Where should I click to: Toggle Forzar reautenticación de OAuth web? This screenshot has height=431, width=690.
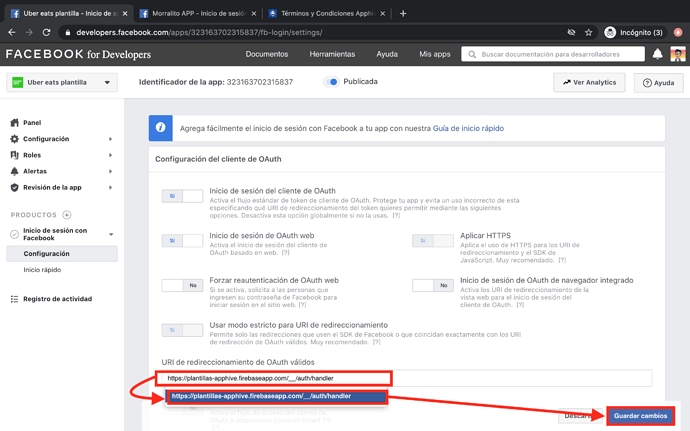(x=182, y=285)
